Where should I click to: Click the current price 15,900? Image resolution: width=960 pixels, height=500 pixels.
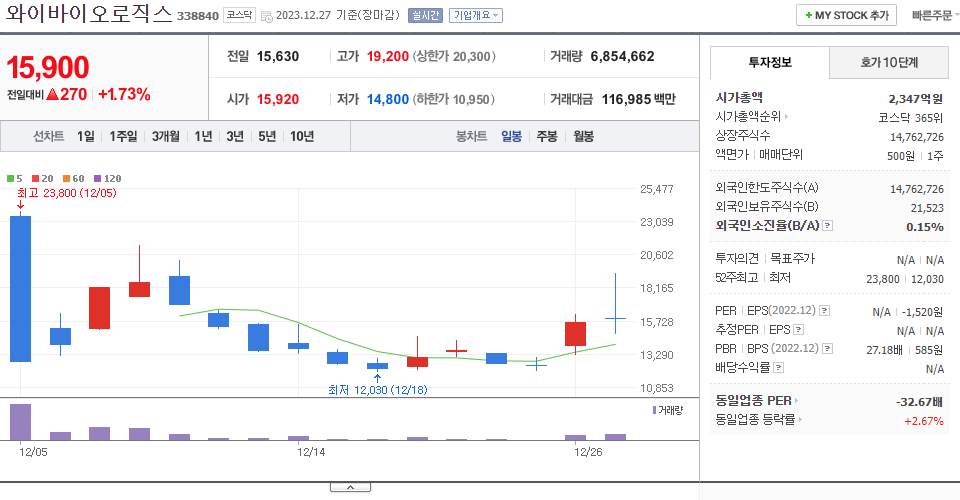pyautogui.click(x=48, y=67)
